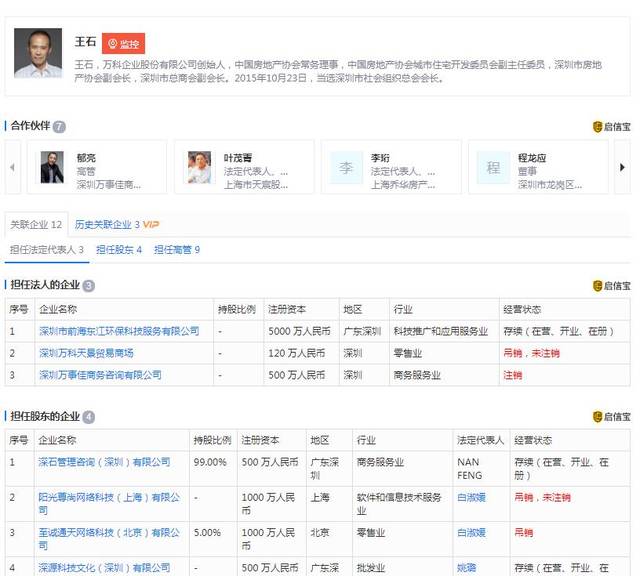Click the red 监控 monitor button
This screenshot has width=640, height=576.
[x=123, y=43]
